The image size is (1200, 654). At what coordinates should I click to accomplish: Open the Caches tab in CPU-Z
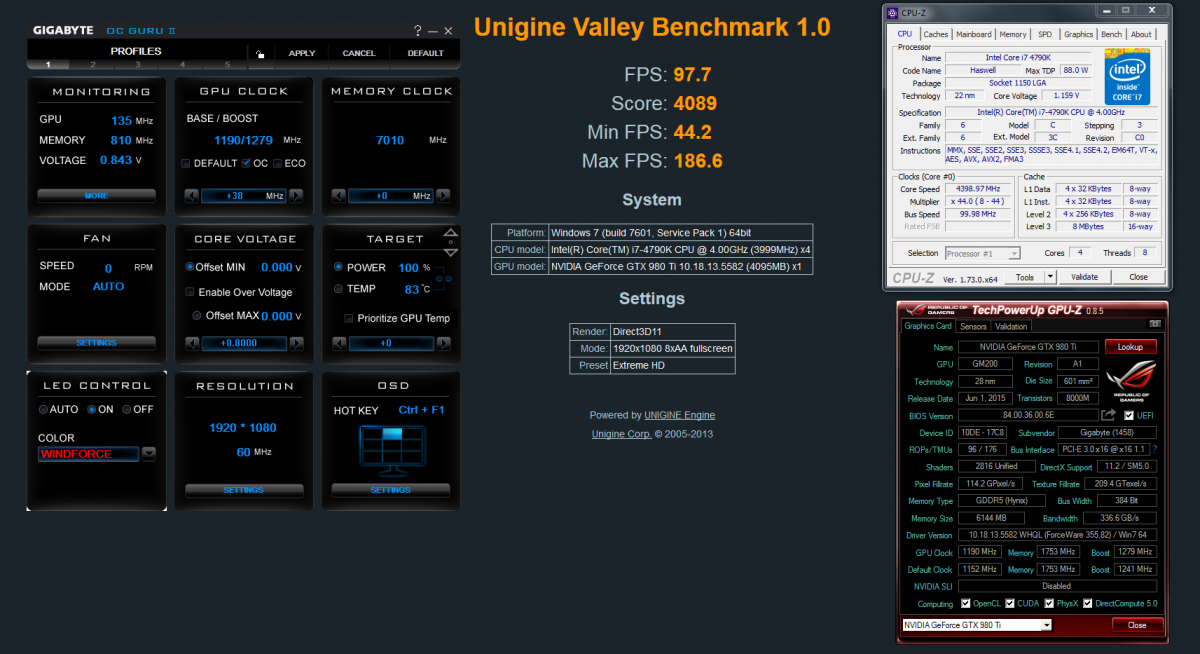tap(936, 34)
